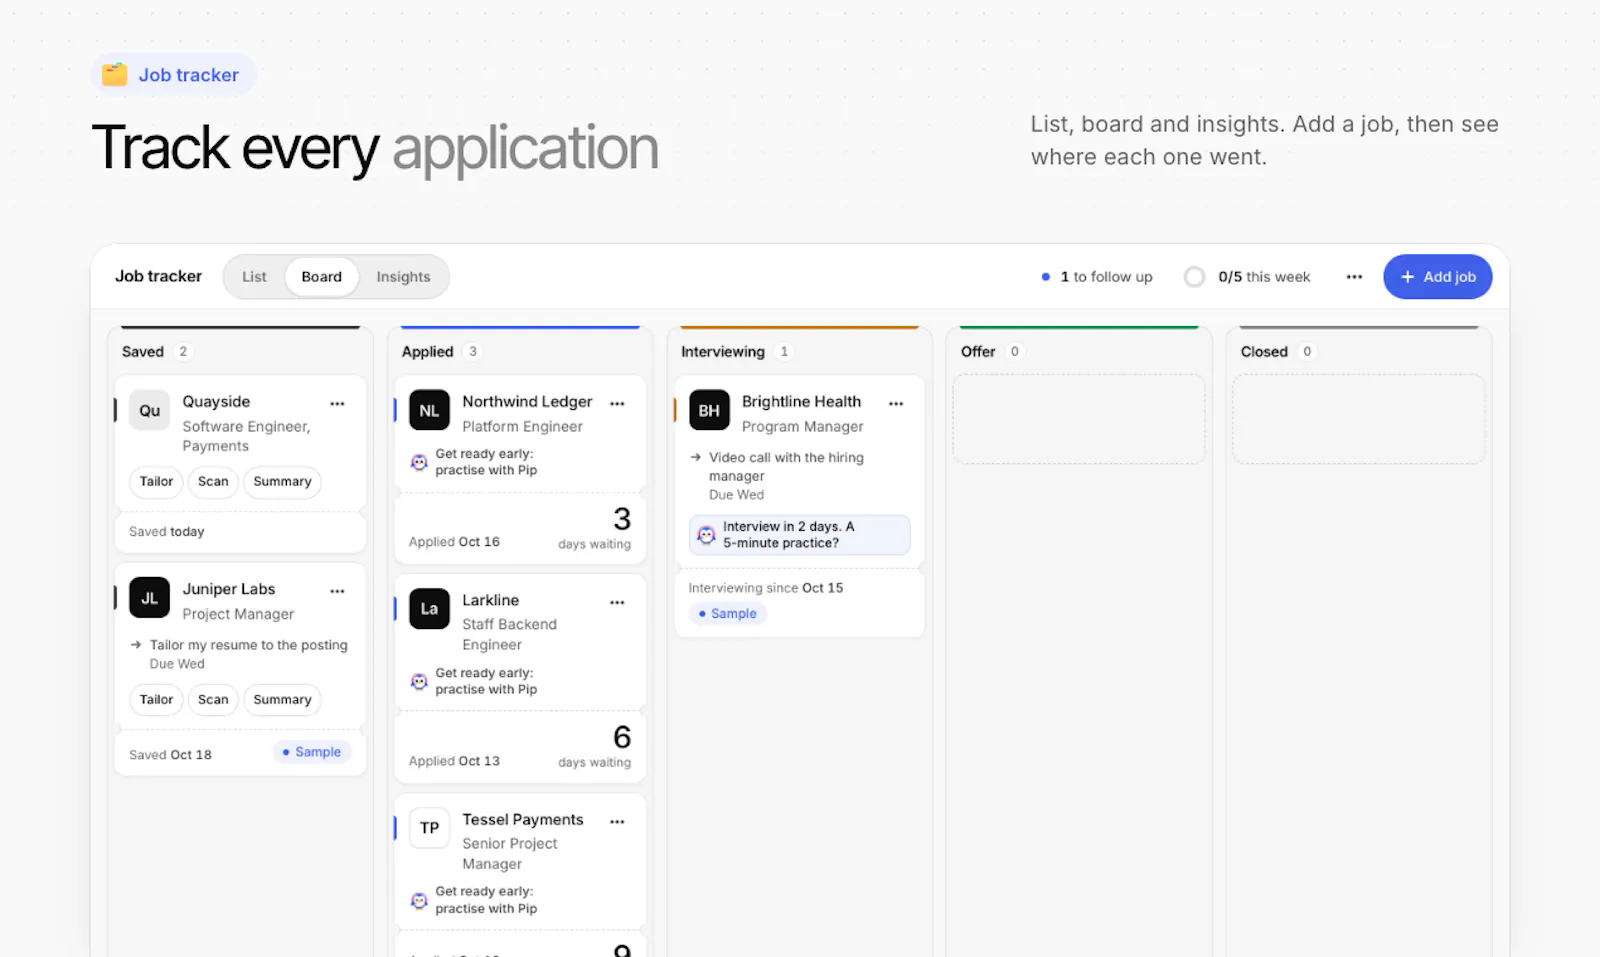Open the 1 to follow up filter
The height and width of the screenshot is (957, 1600).
(1097, 277)
